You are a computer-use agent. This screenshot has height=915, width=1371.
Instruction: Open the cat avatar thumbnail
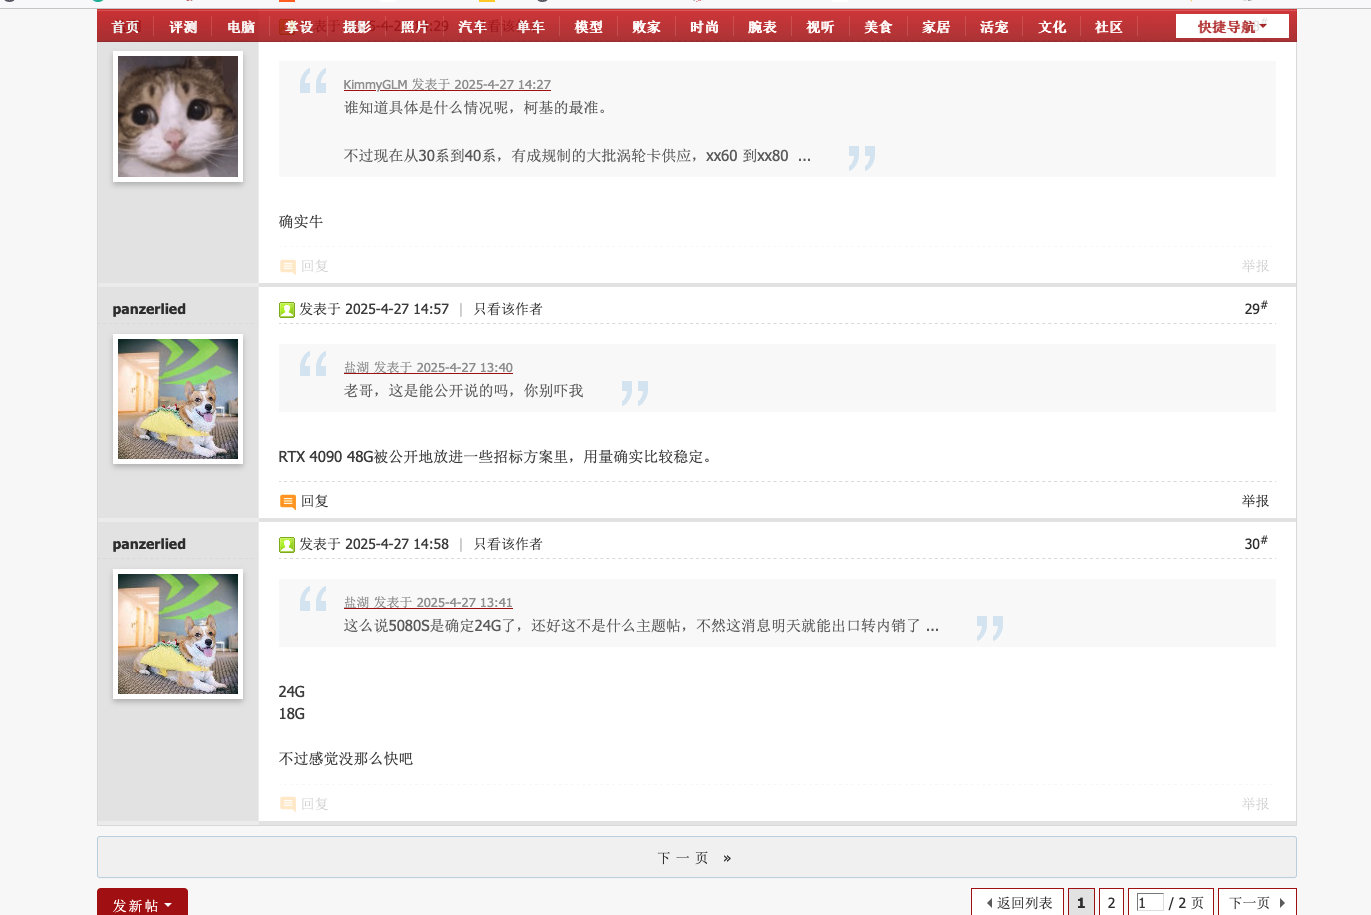coord(178,116)
